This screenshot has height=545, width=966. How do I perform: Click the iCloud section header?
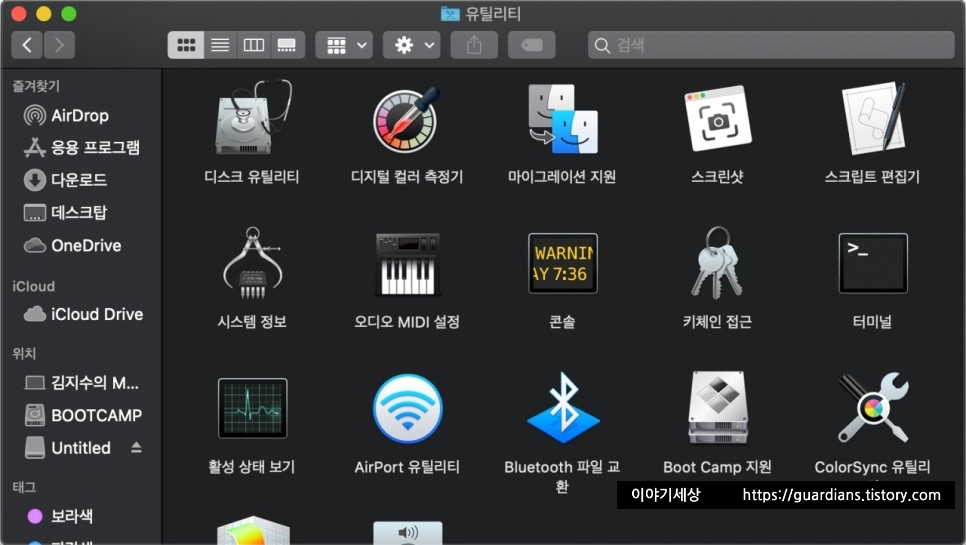[33, 286]
